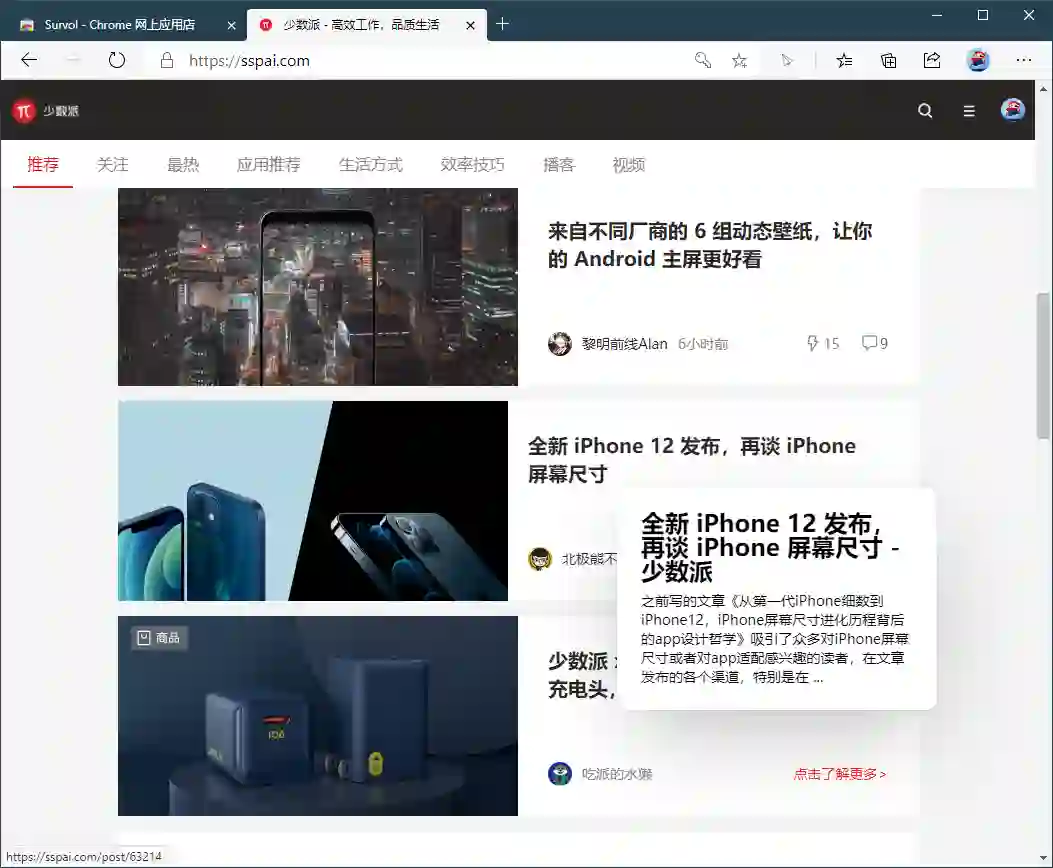Click the vertical page scrollbar thumb
Screen dimensions: 1053x868
tap(1043, 366)
